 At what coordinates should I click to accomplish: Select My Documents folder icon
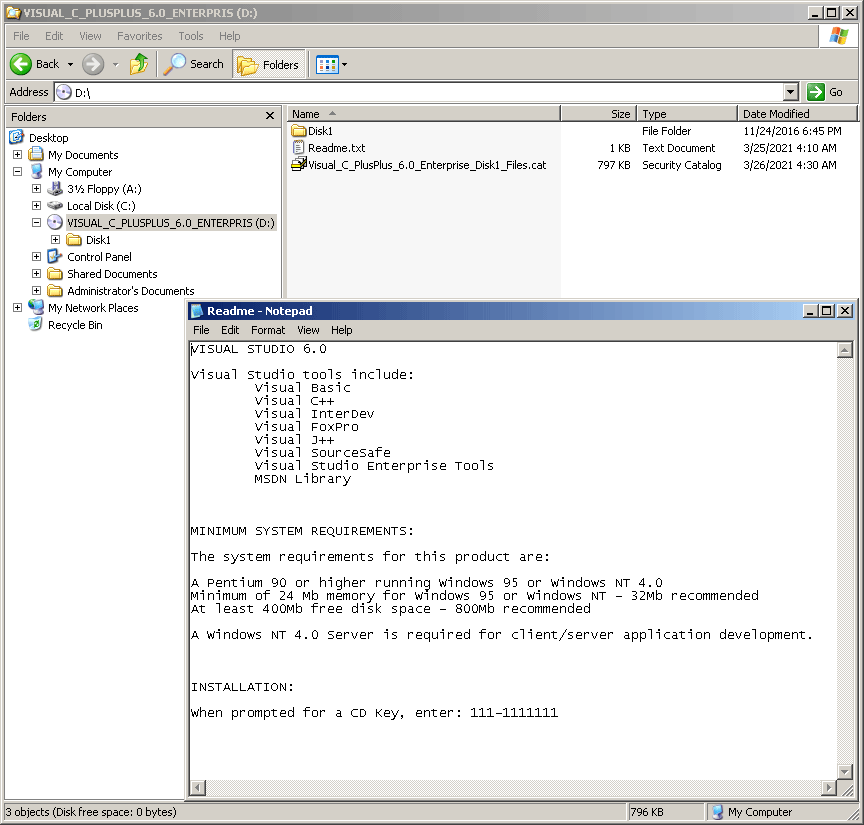pos(36,154)
